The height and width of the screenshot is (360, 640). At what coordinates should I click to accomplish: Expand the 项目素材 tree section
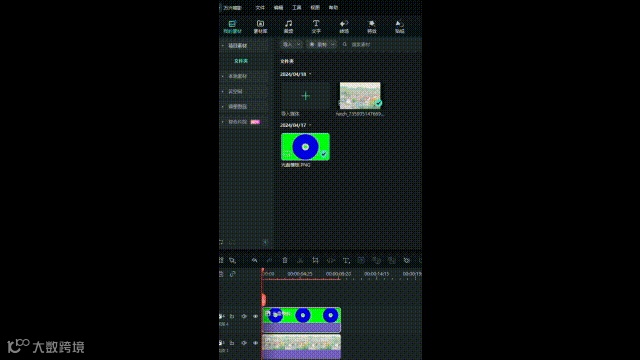click(223, 46)
